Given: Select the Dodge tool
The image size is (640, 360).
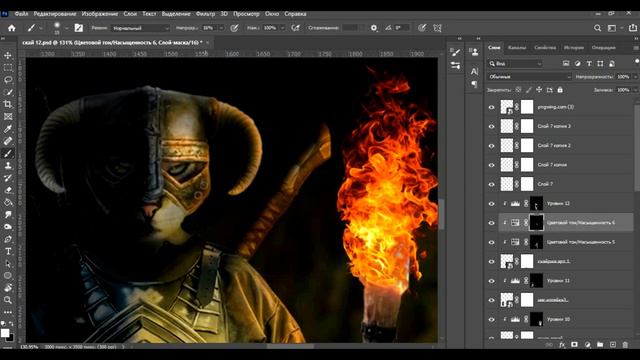Looking at the screenshot, I should point(8,227).
